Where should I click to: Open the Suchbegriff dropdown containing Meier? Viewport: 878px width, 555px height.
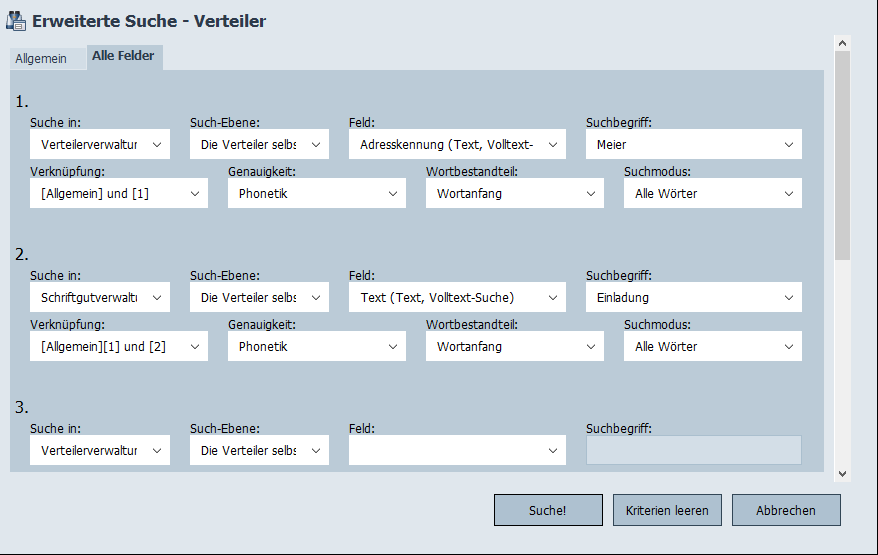tap(693, 145)
